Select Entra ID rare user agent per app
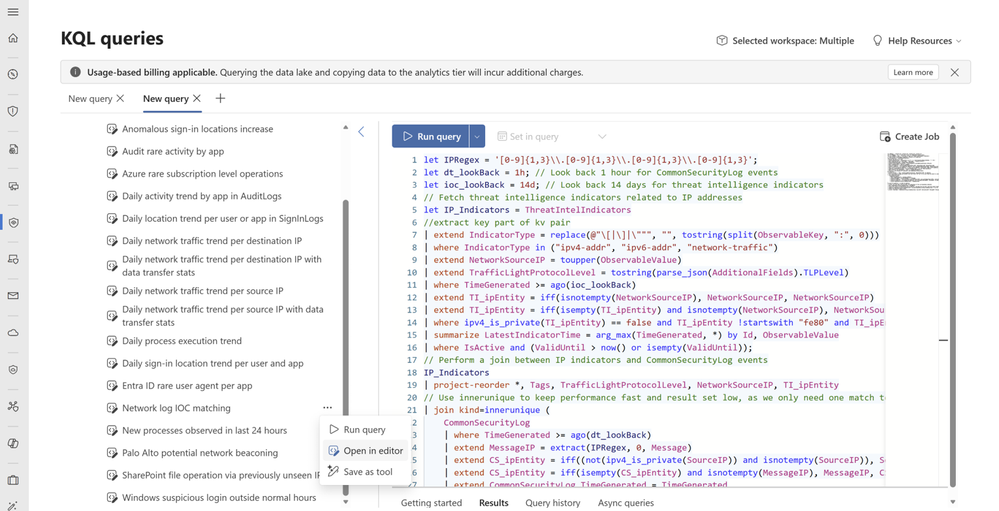This screenshot has height=511, width=999. tap(187, 385)
